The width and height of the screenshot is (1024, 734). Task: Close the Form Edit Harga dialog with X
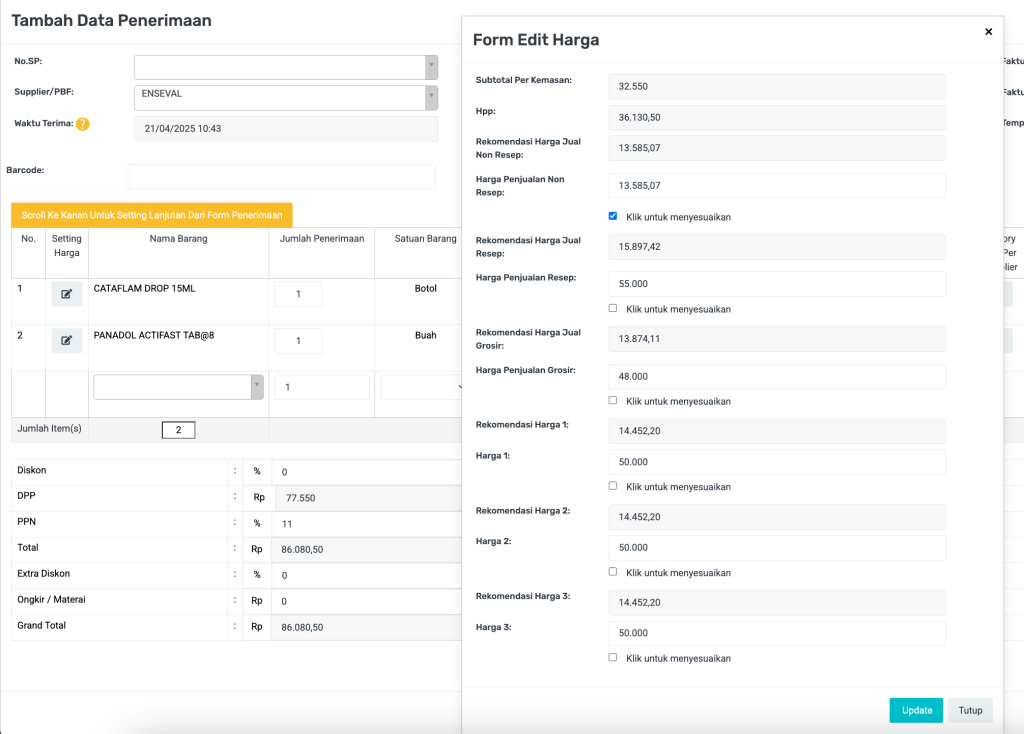click(988, 32)
